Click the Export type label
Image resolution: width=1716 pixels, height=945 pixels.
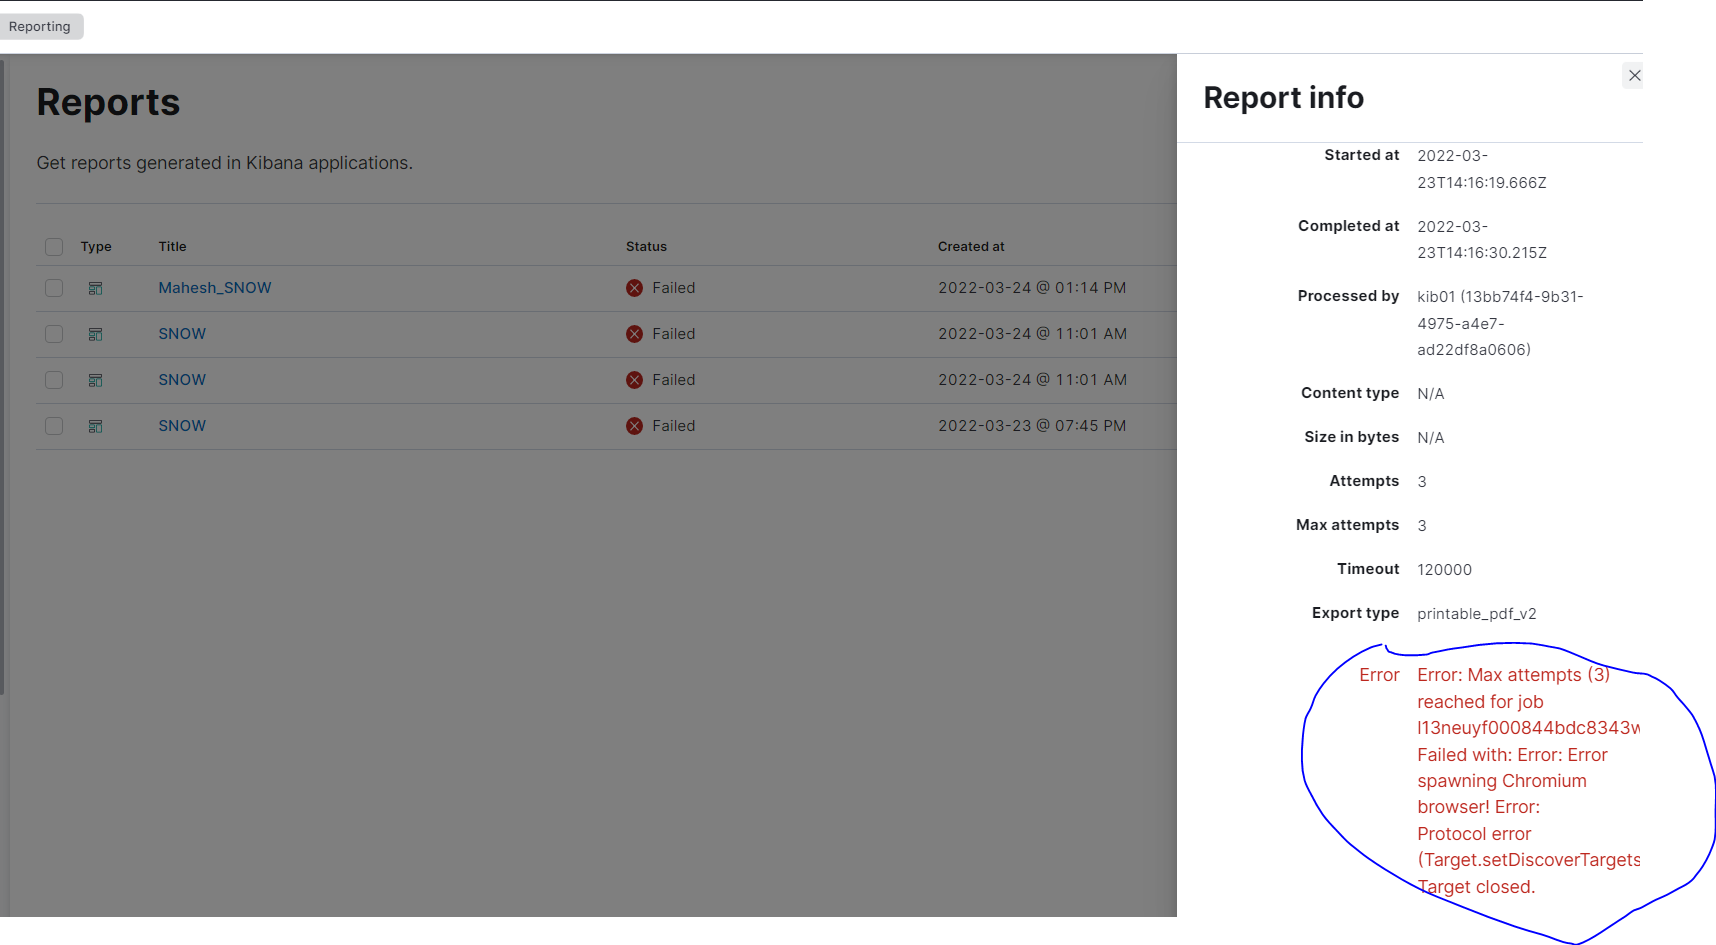click(1355, 613)
